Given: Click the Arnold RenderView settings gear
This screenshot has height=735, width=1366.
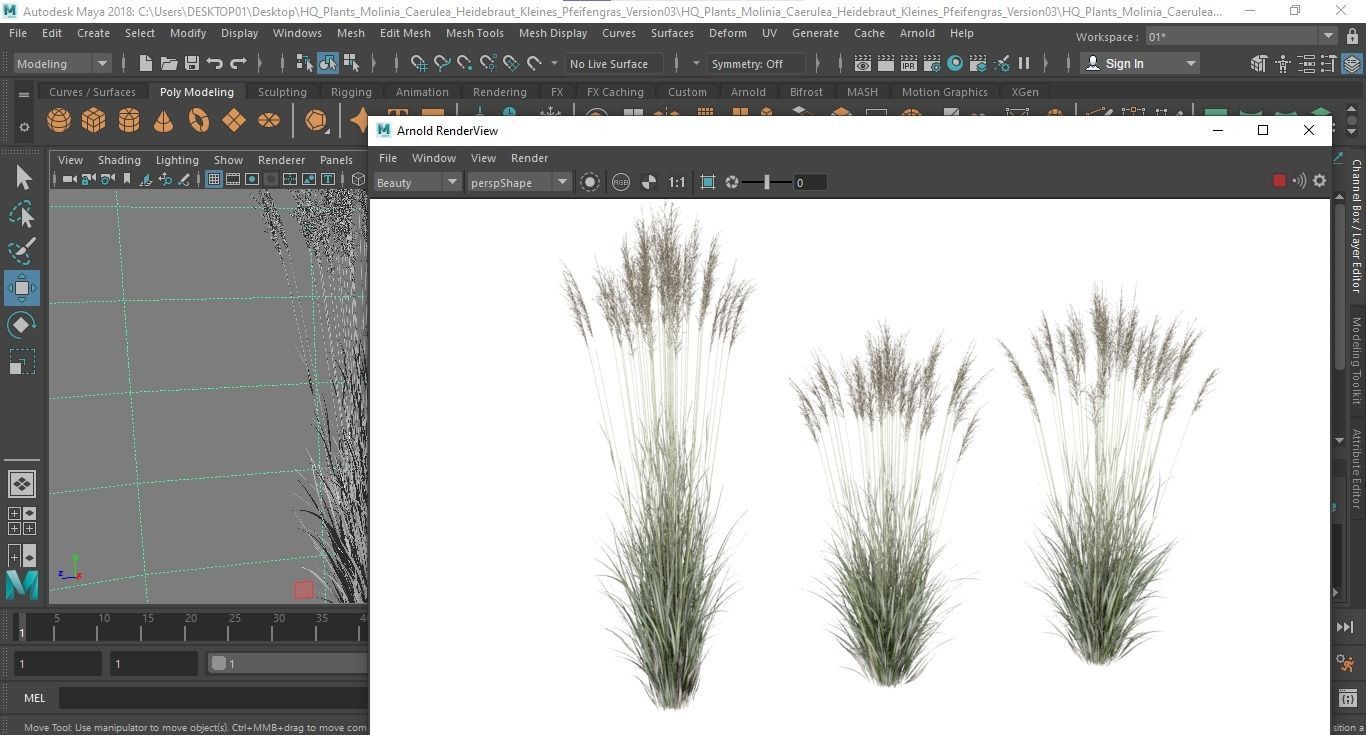Looking at the screenshot, I should 1320,181.
